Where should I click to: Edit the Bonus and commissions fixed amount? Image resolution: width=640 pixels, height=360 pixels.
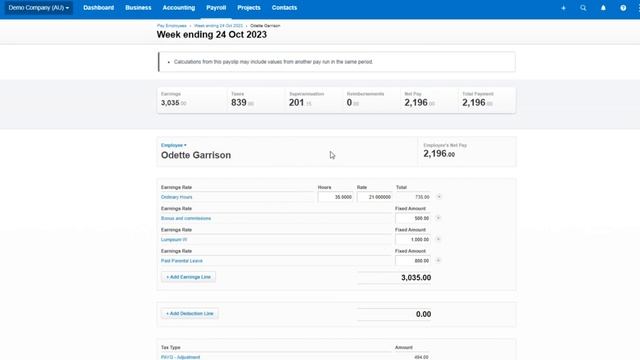pyautogui.click(x=413, y=218)
